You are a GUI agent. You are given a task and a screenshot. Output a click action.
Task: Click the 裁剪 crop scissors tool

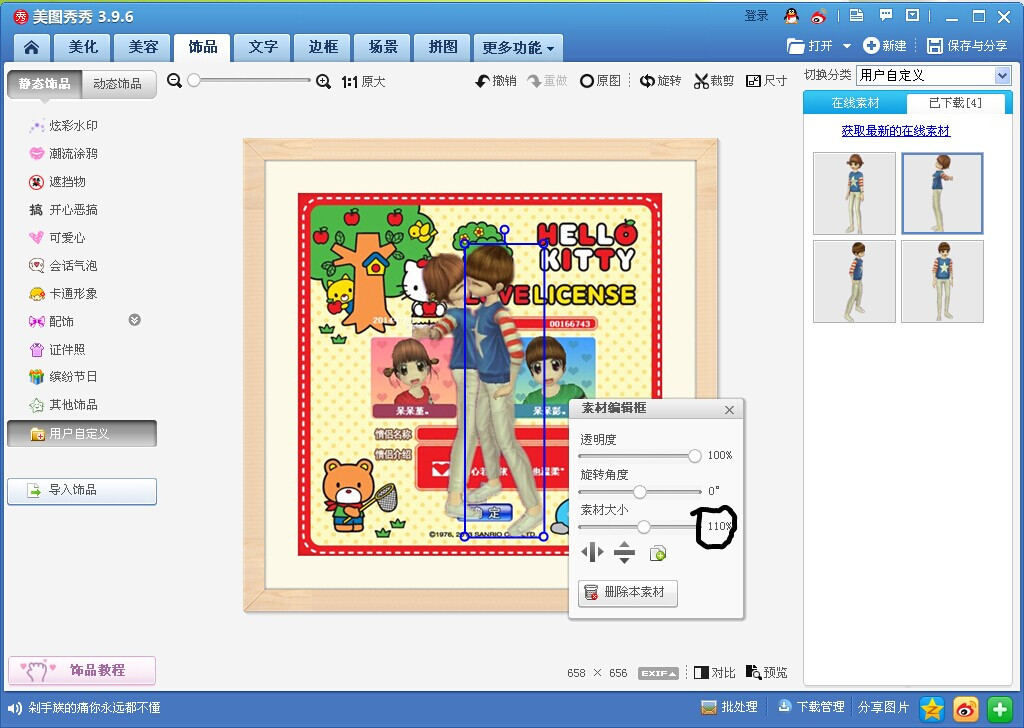[x=713, y=80]
